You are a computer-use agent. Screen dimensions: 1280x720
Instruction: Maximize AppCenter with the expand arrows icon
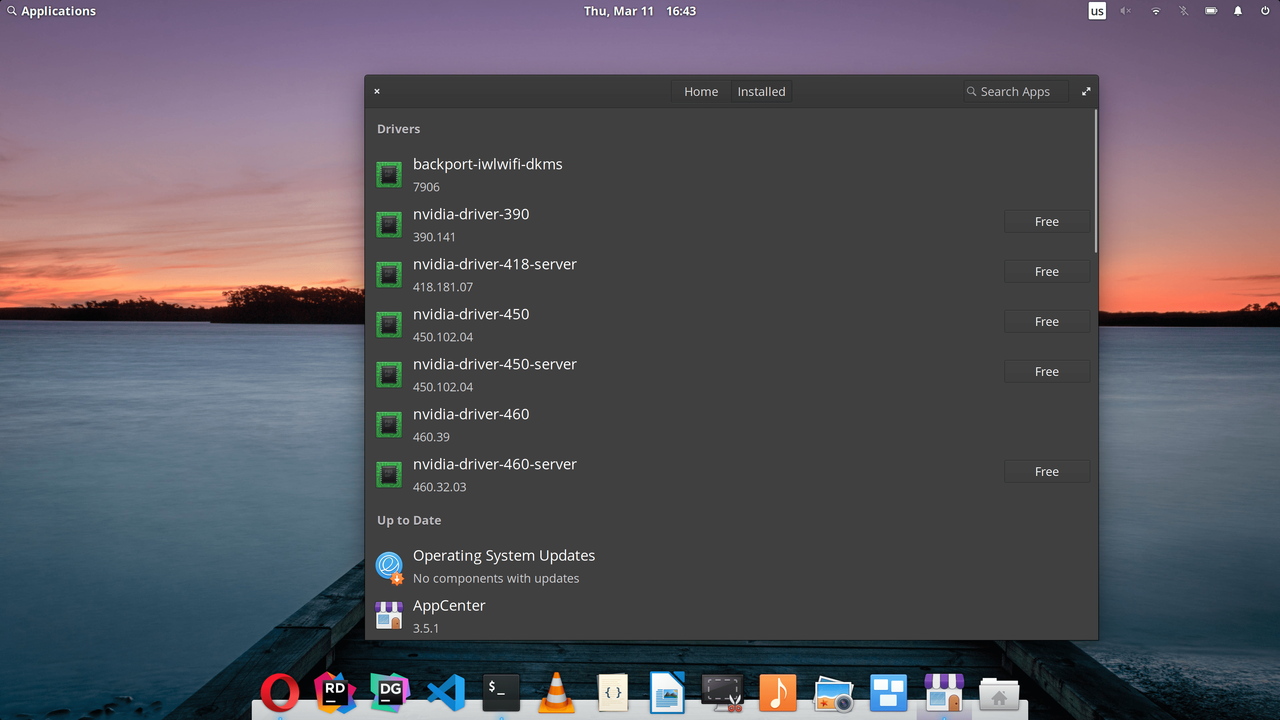click(1086, 91)
